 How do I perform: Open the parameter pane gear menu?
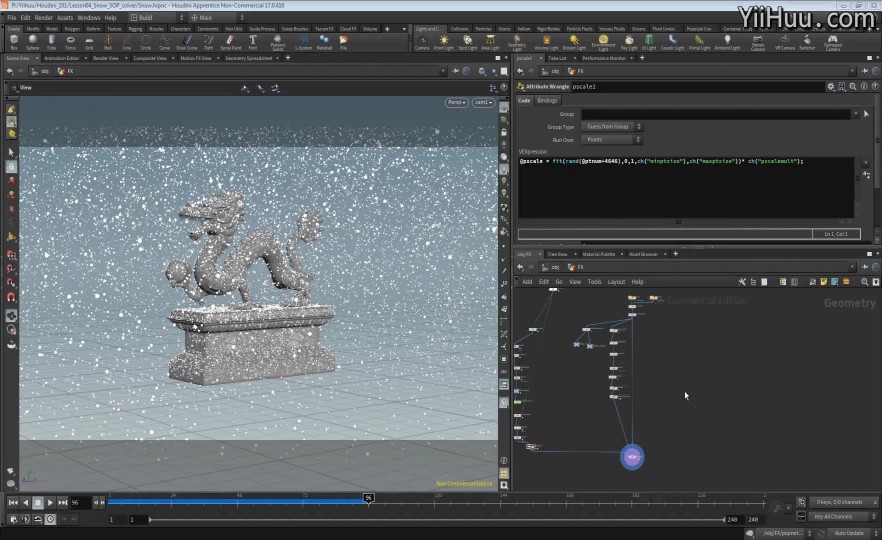coord(830,87)
